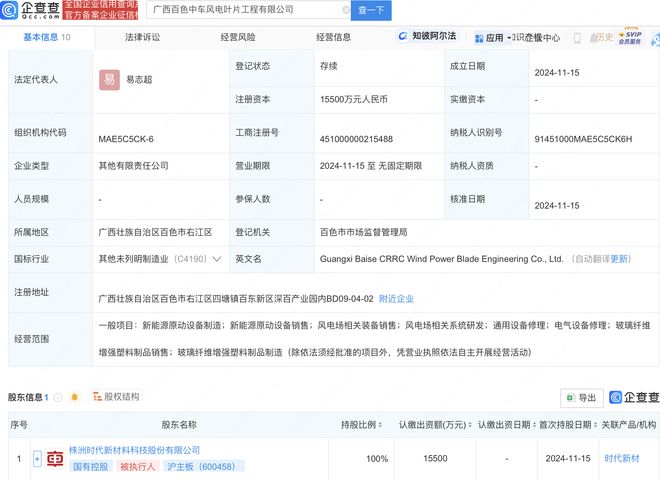Screen dimensions: 660x480
Task: Click the 全国企业信用查询 red banner
Action: click(x=101, y=10)
